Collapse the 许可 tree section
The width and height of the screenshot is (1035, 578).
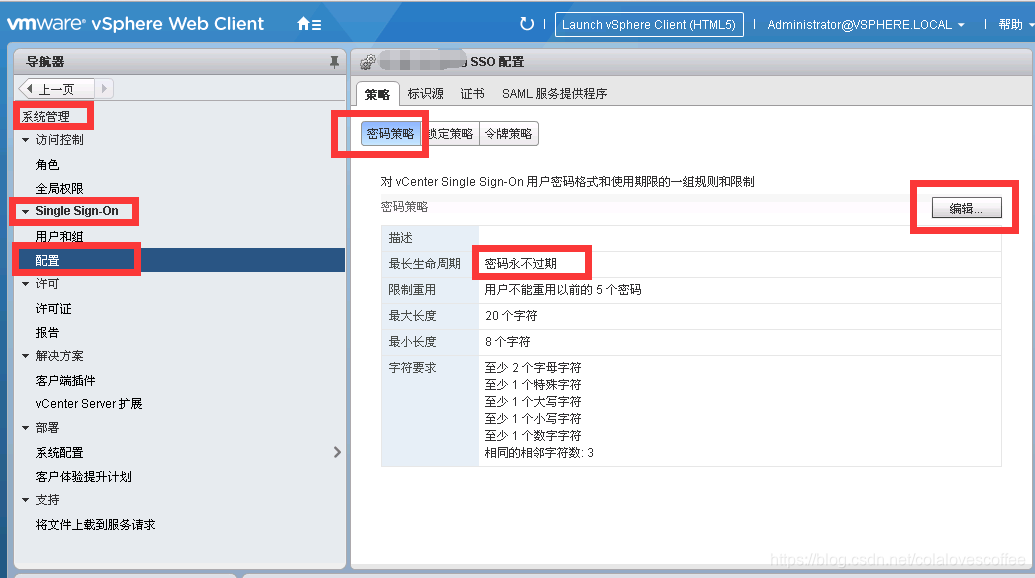tap(25, 284)
